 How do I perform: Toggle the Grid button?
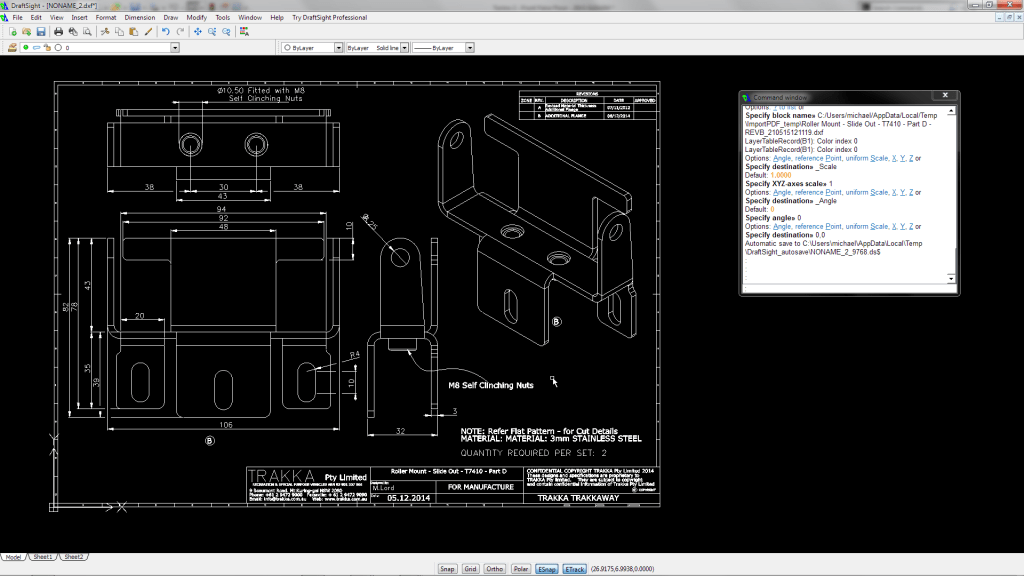(x=471, y=568)
